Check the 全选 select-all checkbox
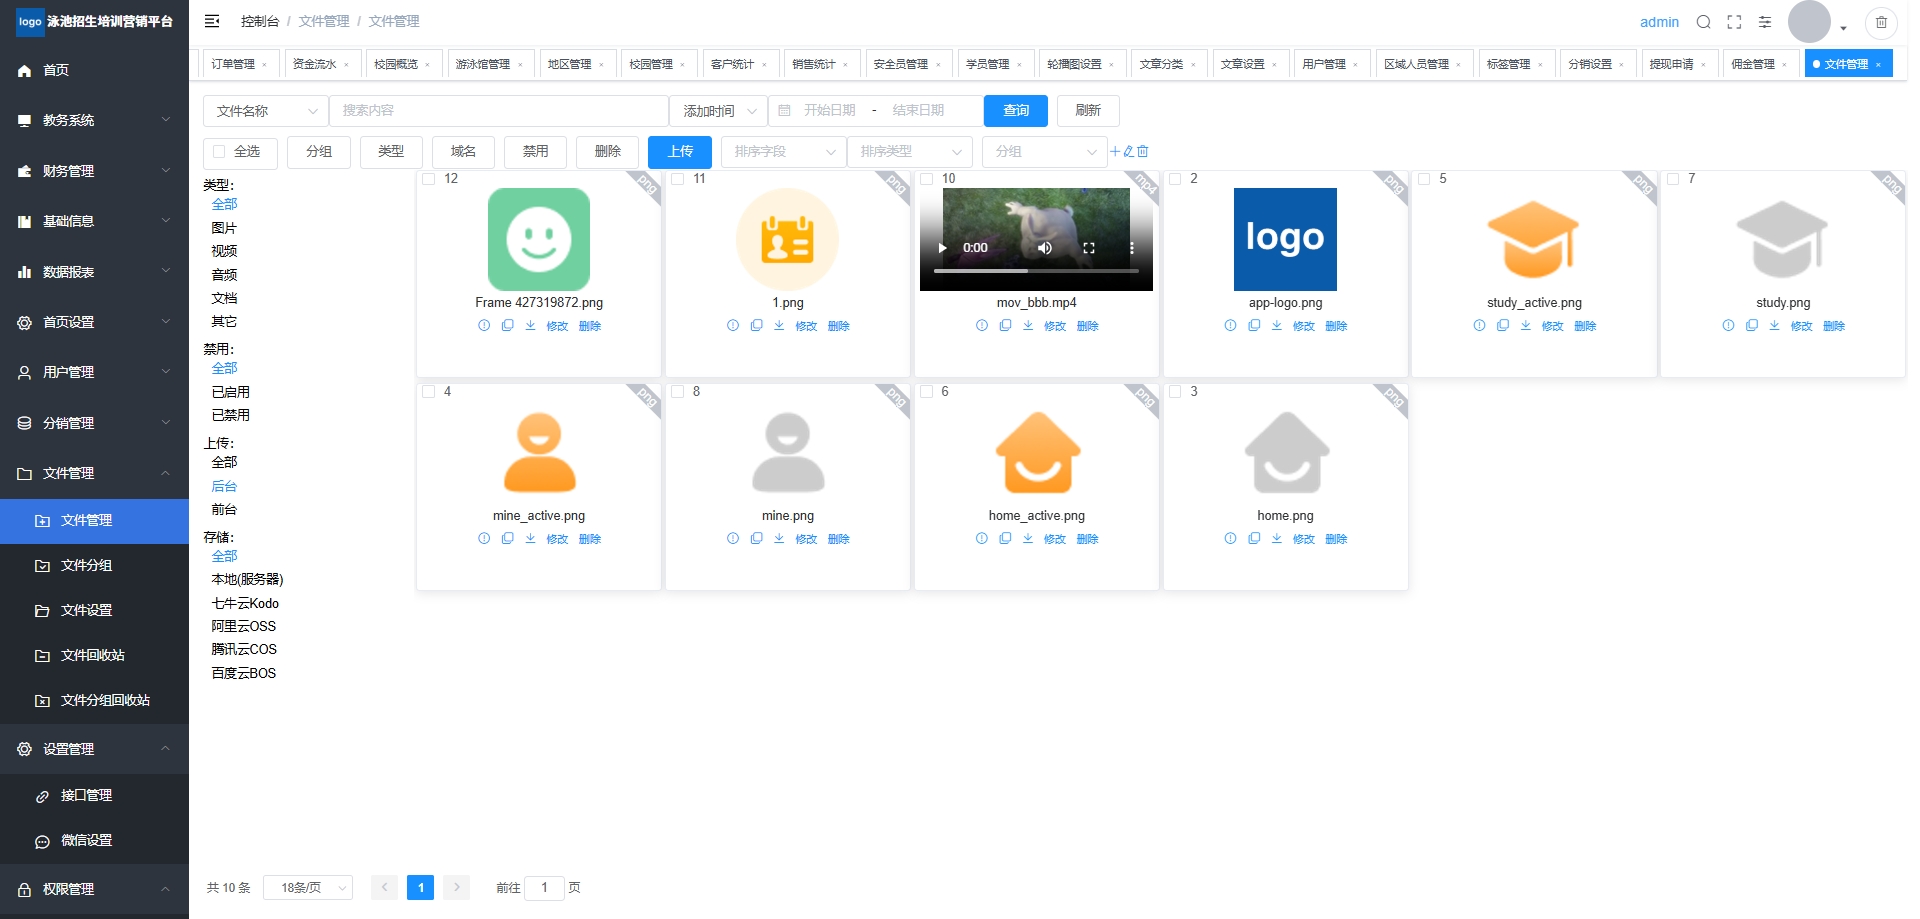 coord(219,152)
